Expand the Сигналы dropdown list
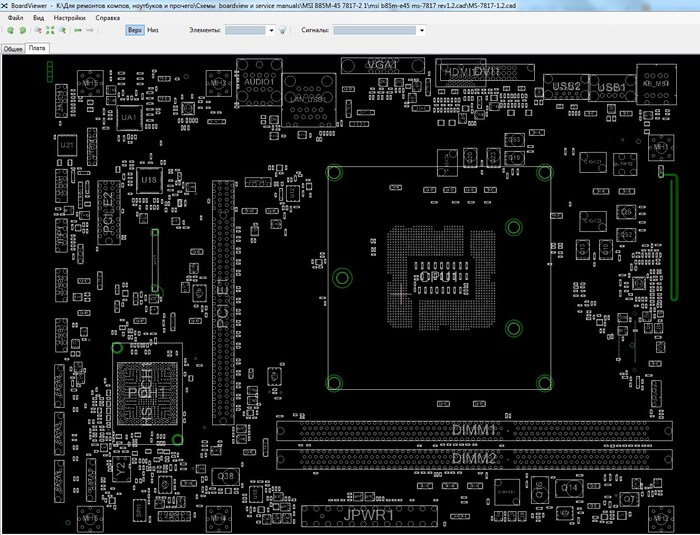700x535 pixels. coord(422,30)
